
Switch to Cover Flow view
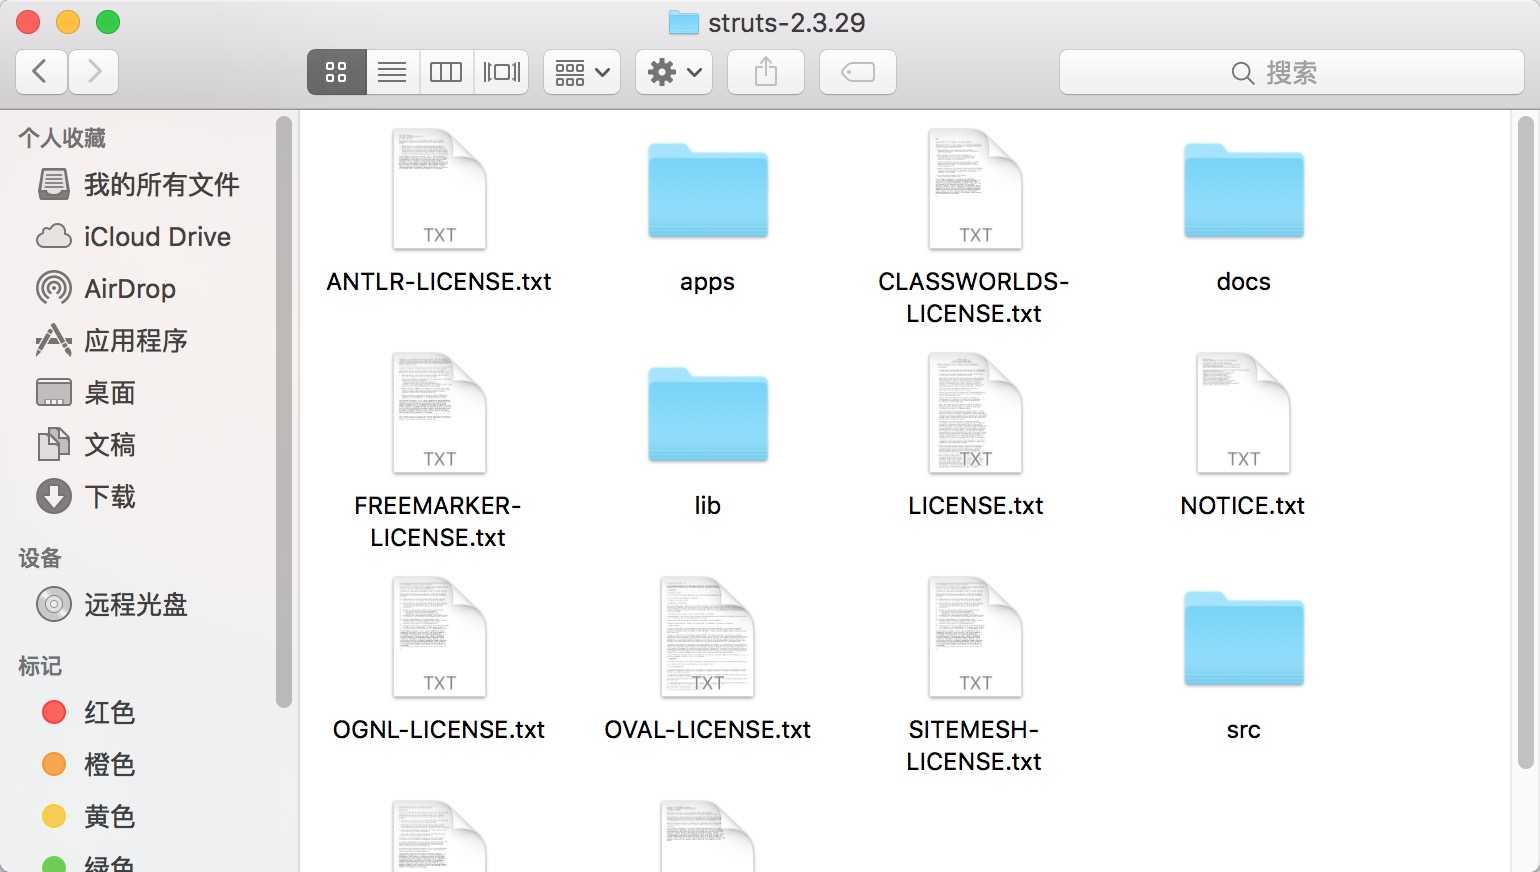click(502, 72)
